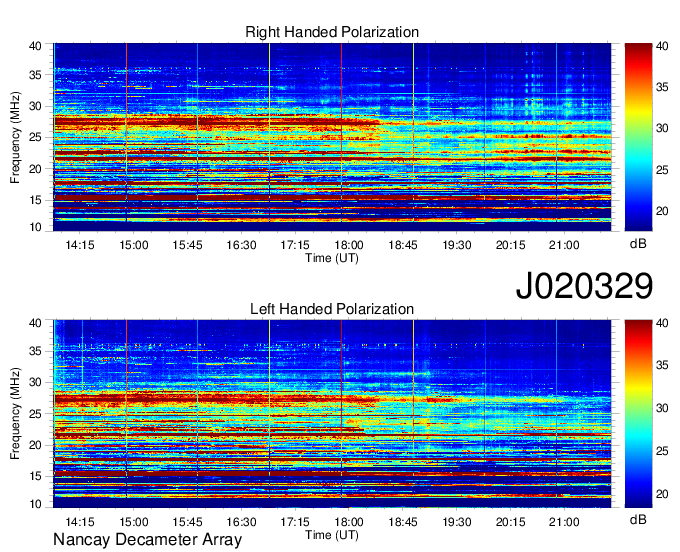The width and height of the screenshot is (680, 552).
Task: Click the 21:00 tick under Left Handed plot
Action: (x=564, y=522)
